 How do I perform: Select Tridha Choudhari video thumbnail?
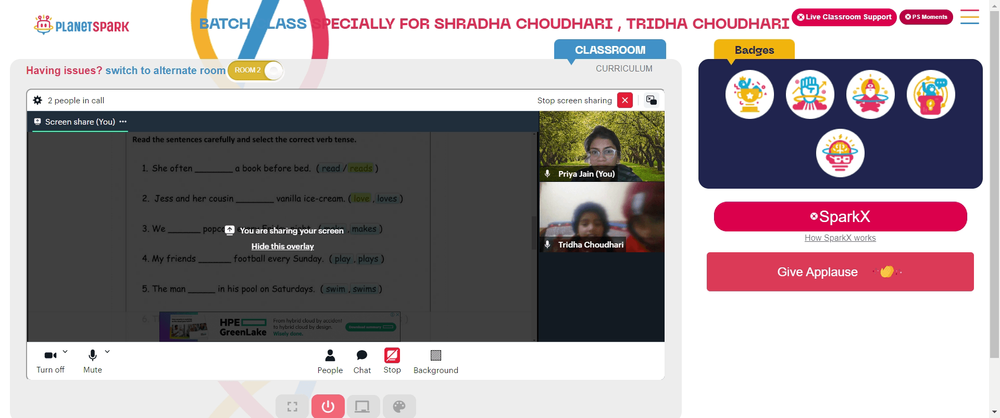point(601,217)
